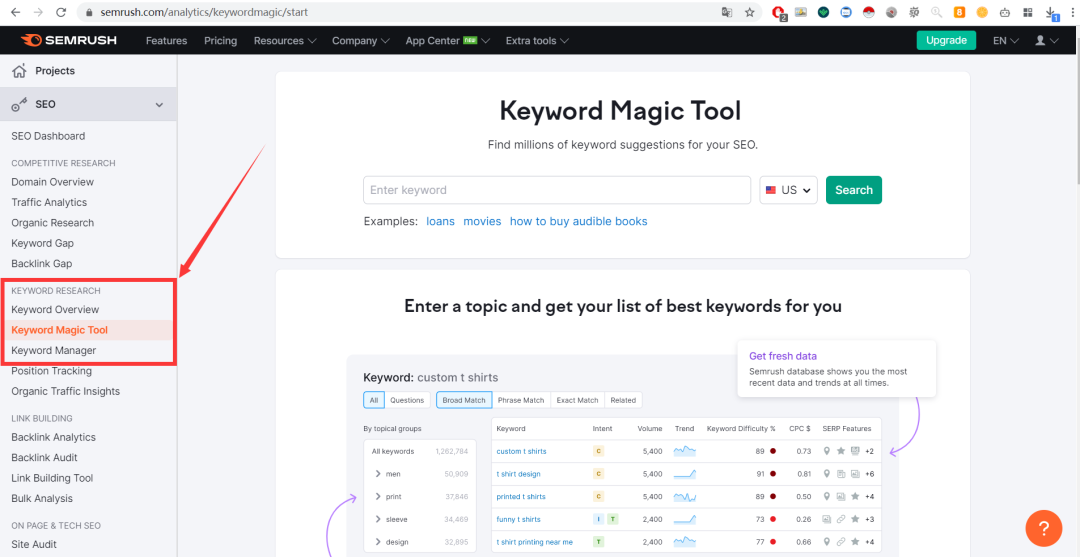Open Keyword Gap
This screenshot has height=557, width=1080.
(x=43, y=243)
